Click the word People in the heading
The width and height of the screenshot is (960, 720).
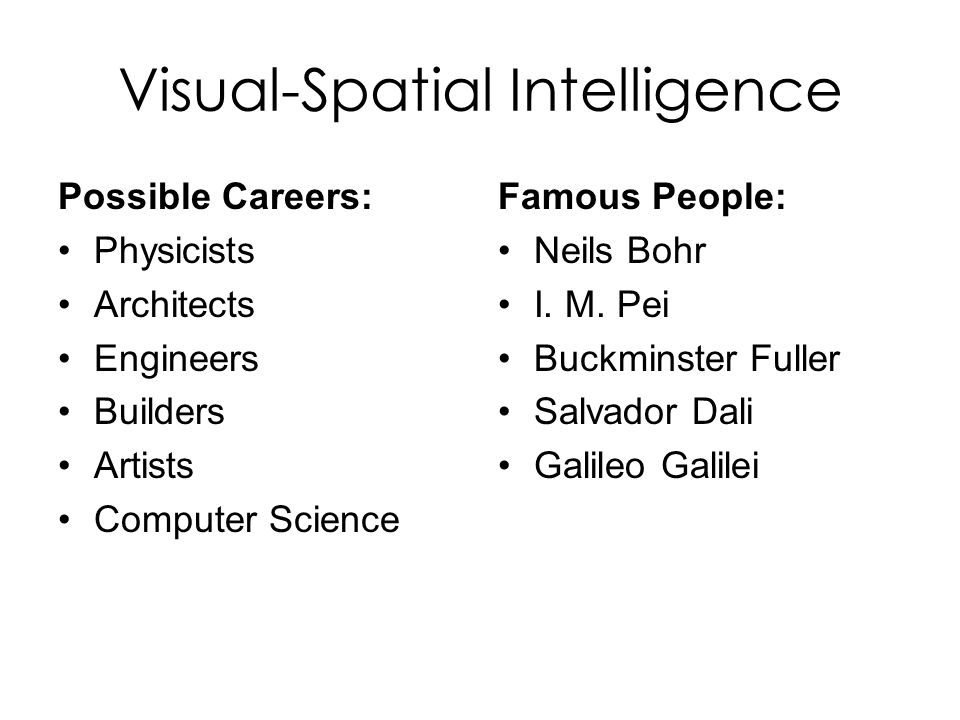(x=719, y=197)
